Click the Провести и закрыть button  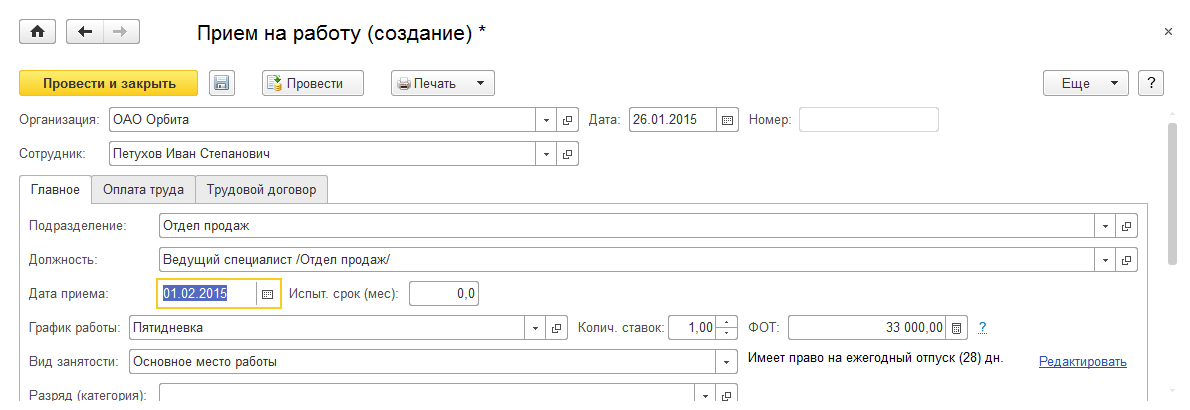click(109, 83)
